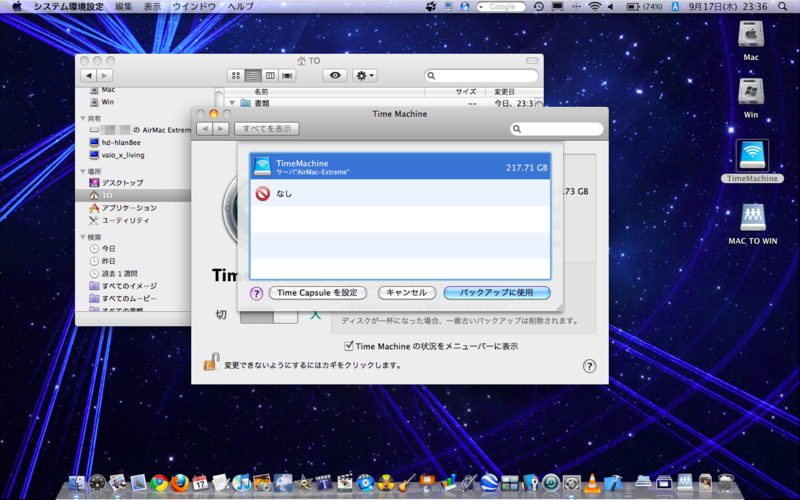Switch Finder to column view
This screenshot has height=500, width=800.
tap(270, 76)
